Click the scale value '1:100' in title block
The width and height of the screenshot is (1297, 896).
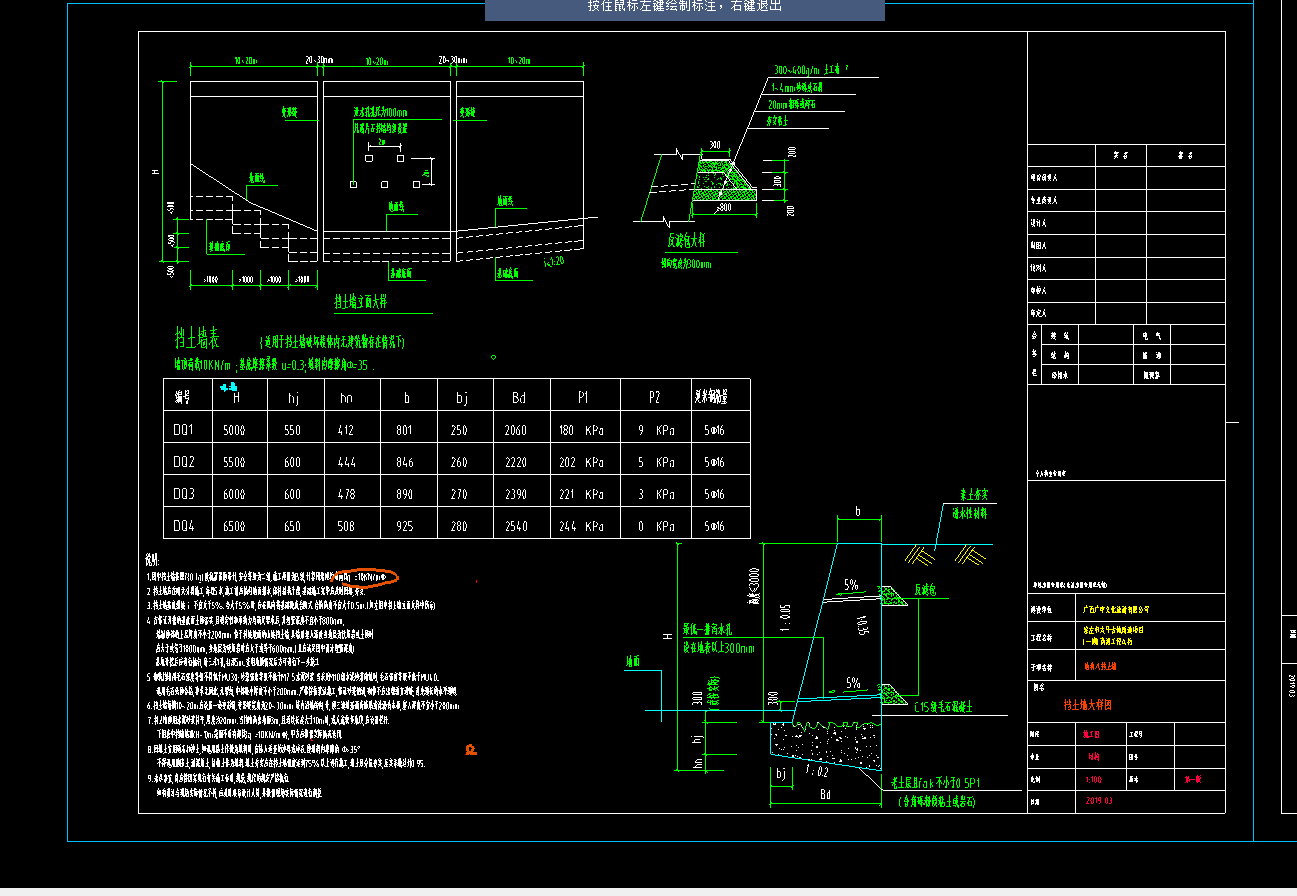[x=1094, y=778]
